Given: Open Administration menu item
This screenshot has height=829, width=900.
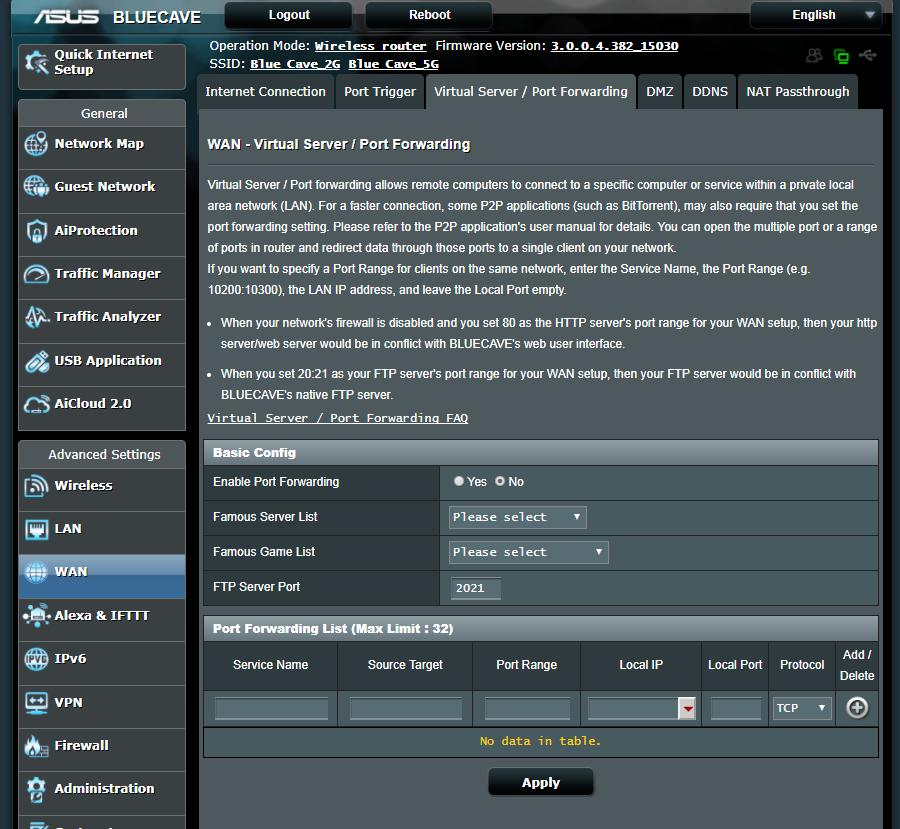Looking at the screenshot, I should [x=102, y=793].
